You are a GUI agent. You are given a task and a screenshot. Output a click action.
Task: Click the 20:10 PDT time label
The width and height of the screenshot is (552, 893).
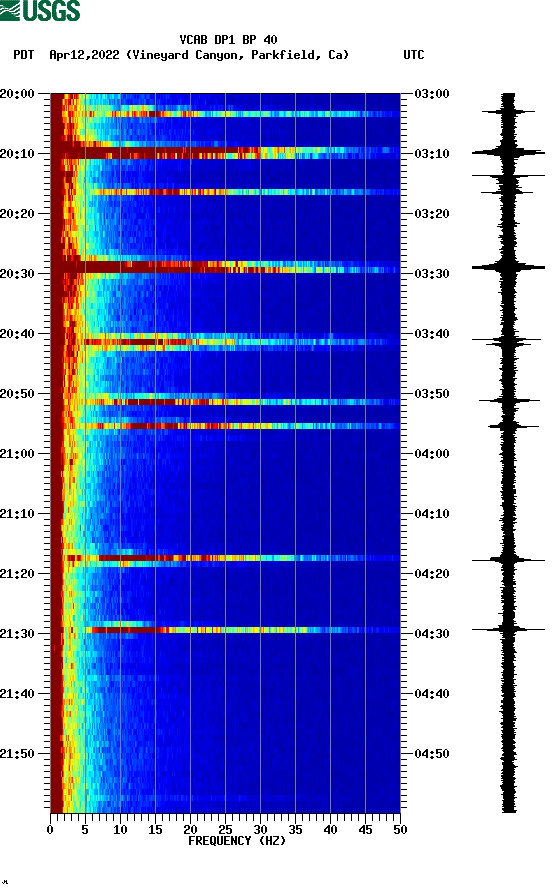[17, 154]
